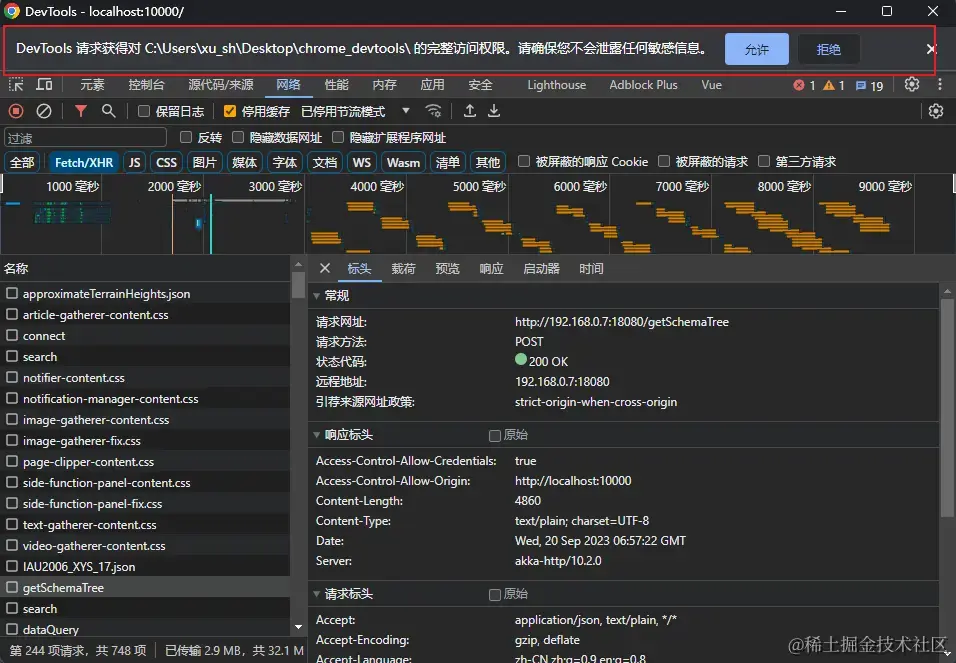
Task: Filter requests by Images (图片)
Action: click(x=205, y=162)
